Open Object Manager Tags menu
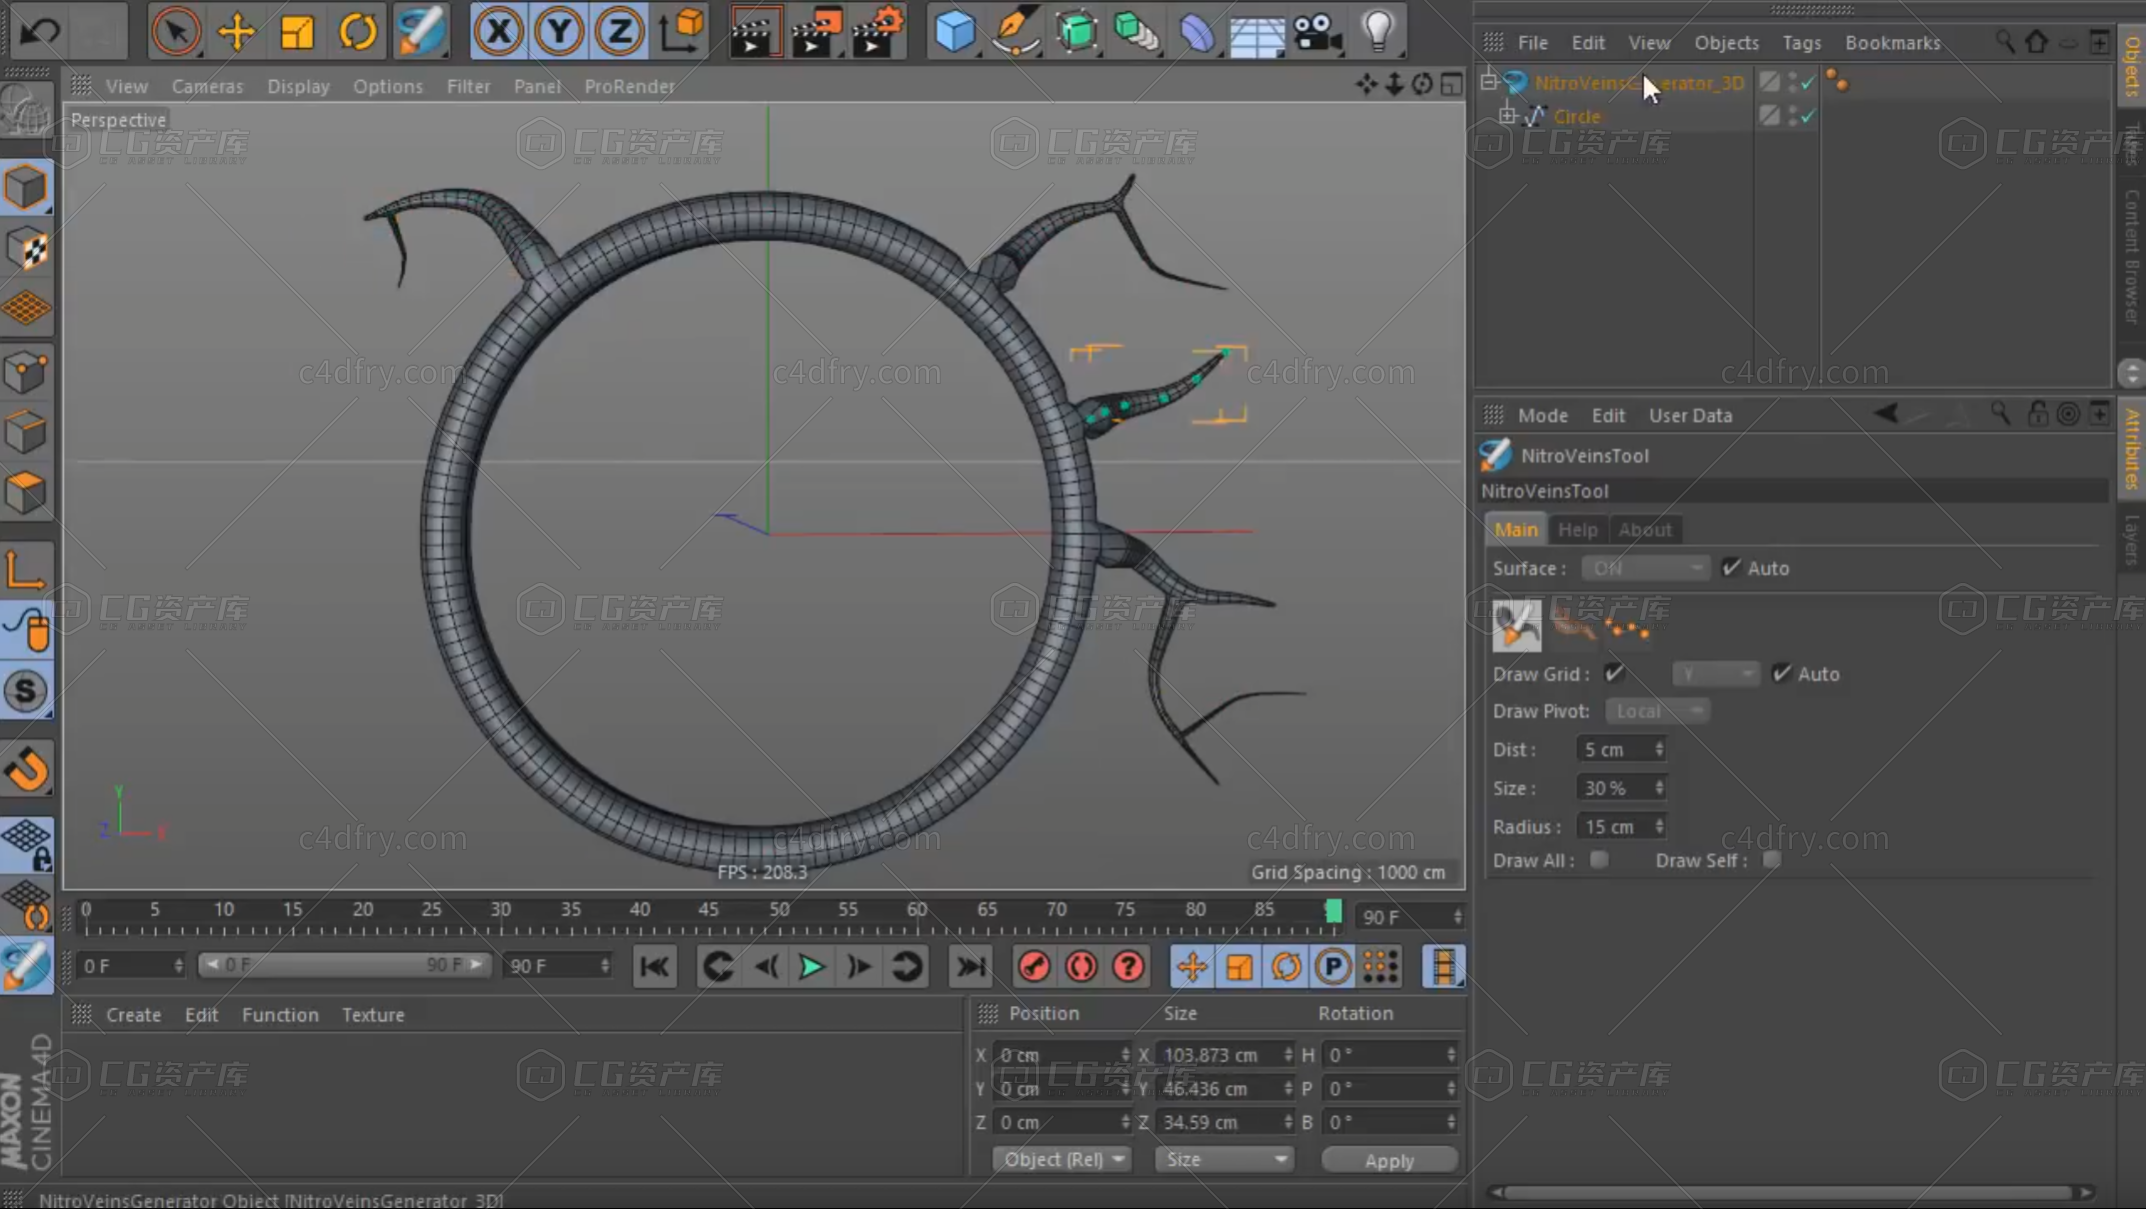2146x1209 pixels. (x=1801, y=43)
